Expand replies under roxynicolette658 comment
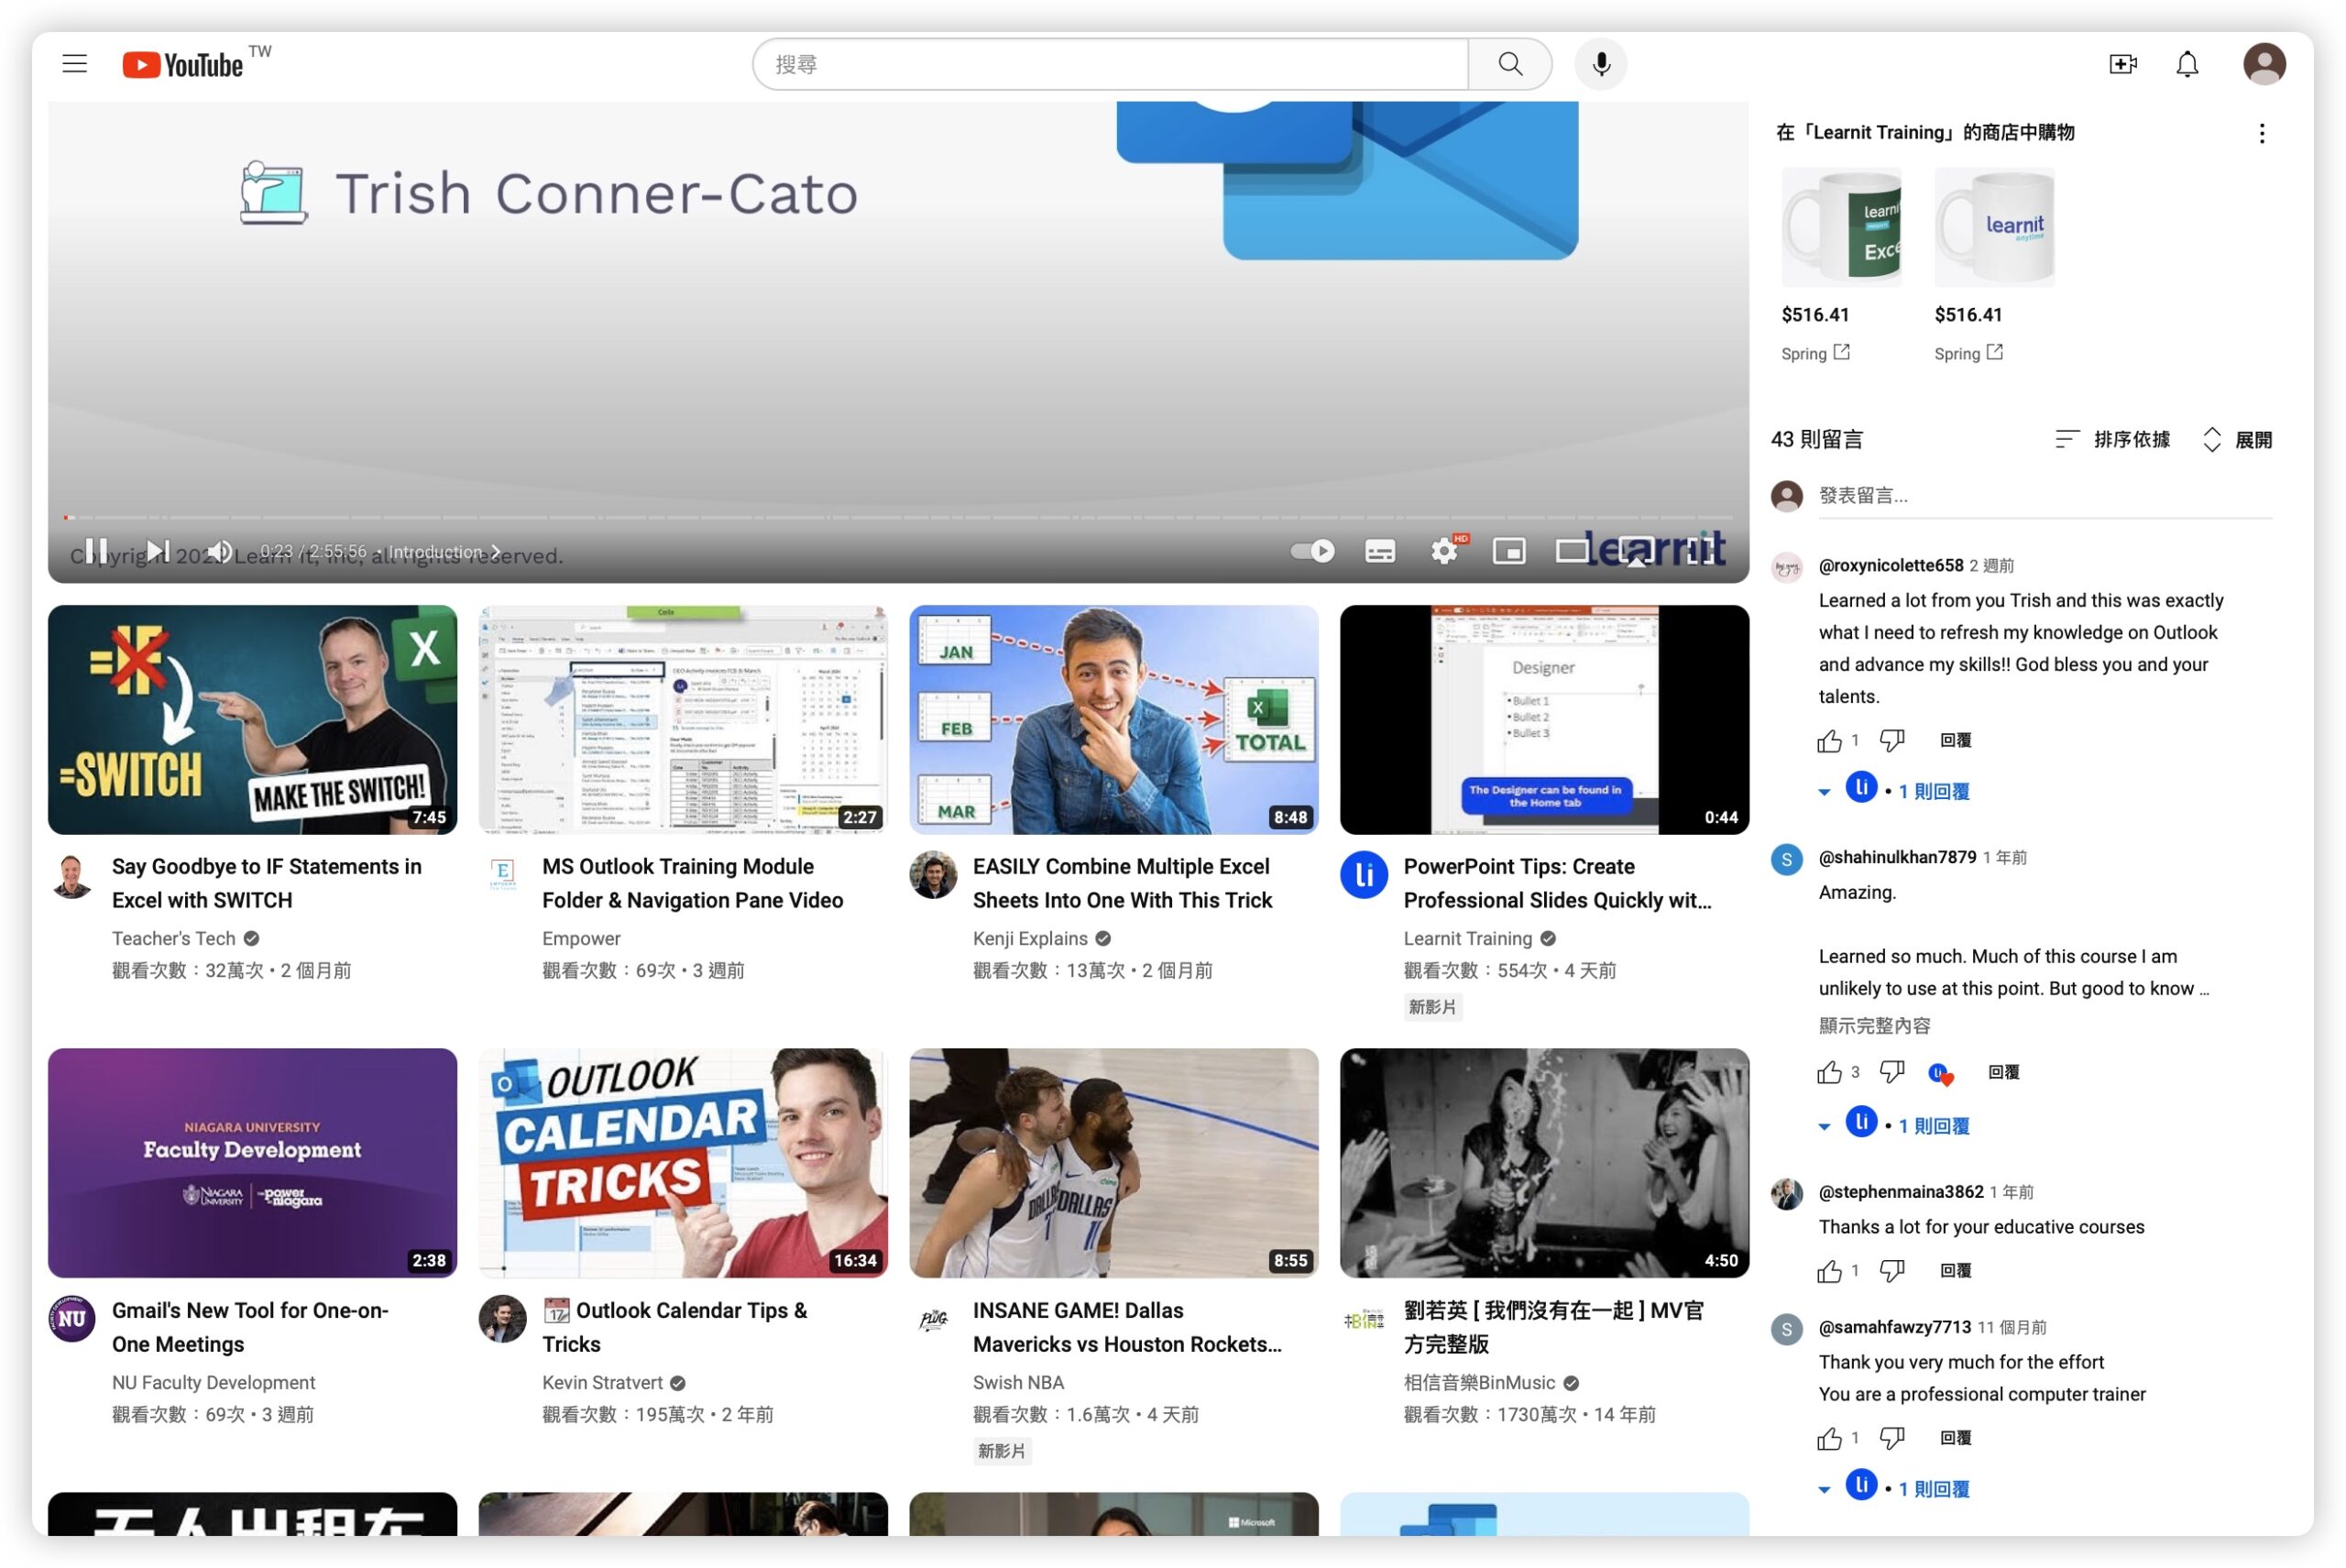 [x=1893, y=790]
